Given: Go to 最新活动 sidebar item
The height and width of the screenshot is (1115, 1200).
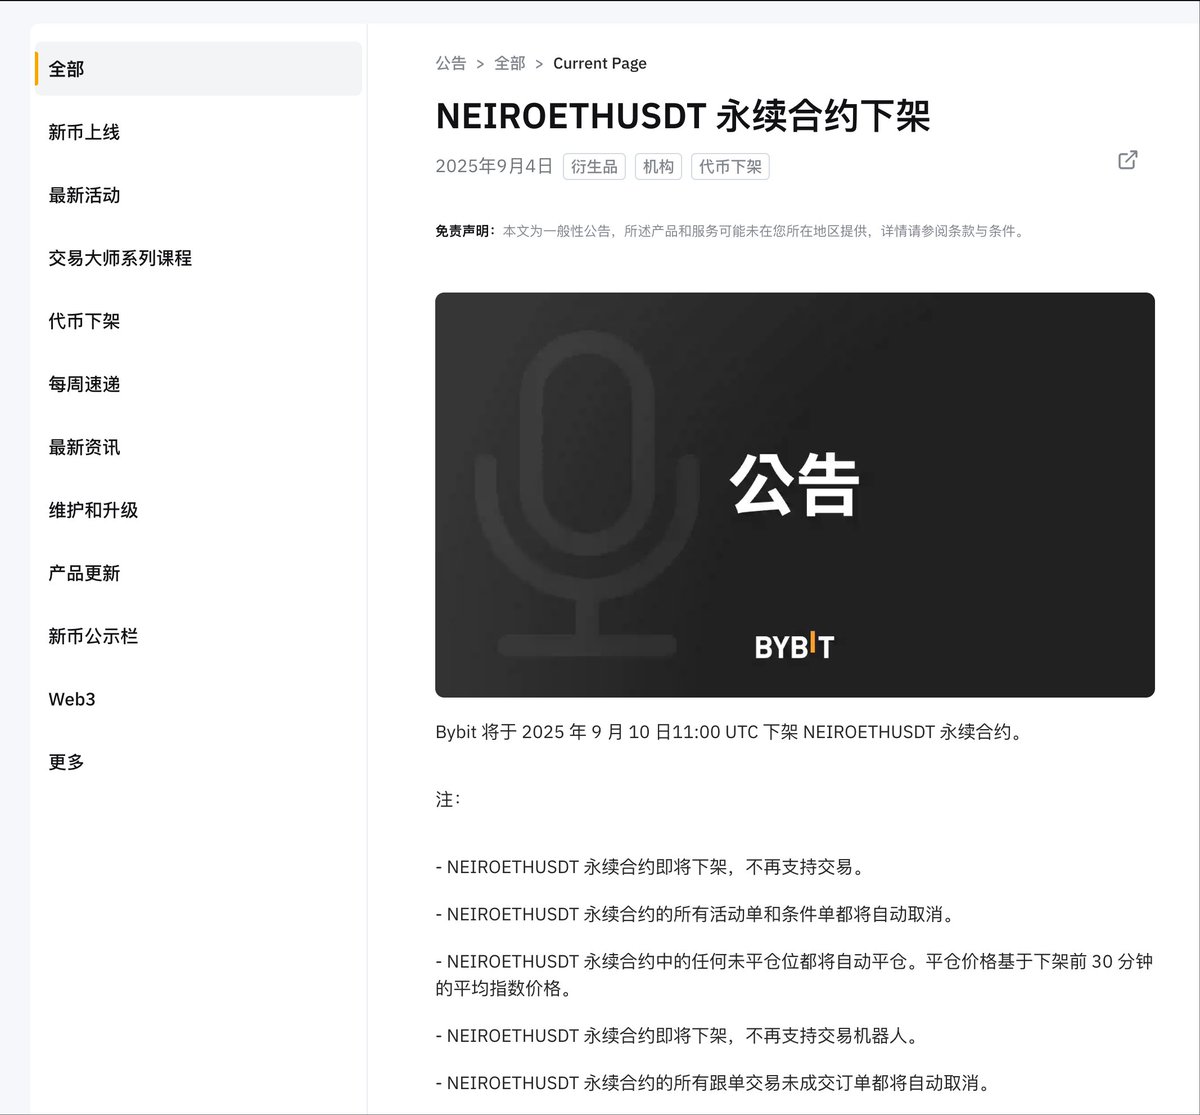Looking at the screenshot, I should (84, 195).
